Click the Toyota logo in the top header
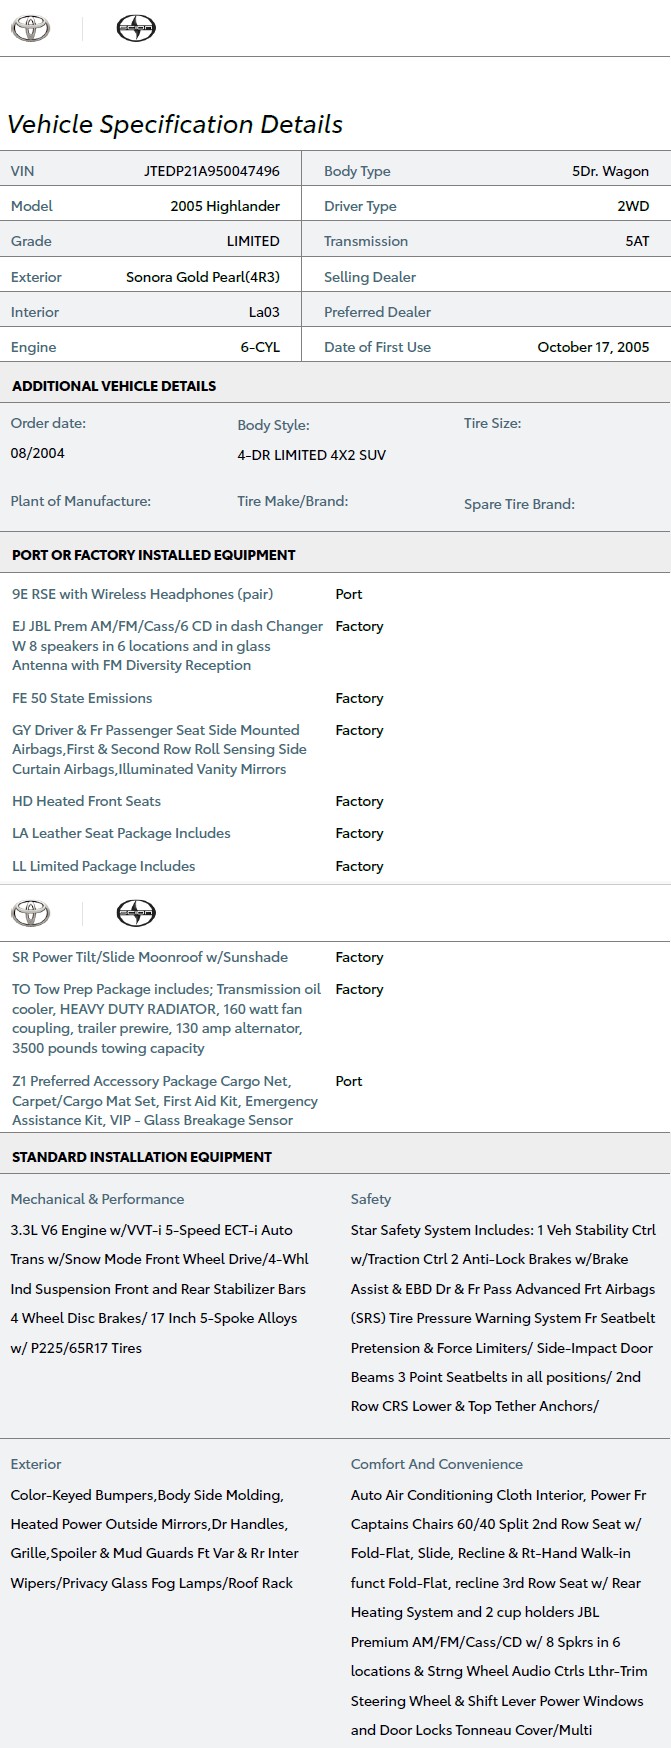Image resolution: width=671 pixels, height=1748 pixels. pos(30,28)
